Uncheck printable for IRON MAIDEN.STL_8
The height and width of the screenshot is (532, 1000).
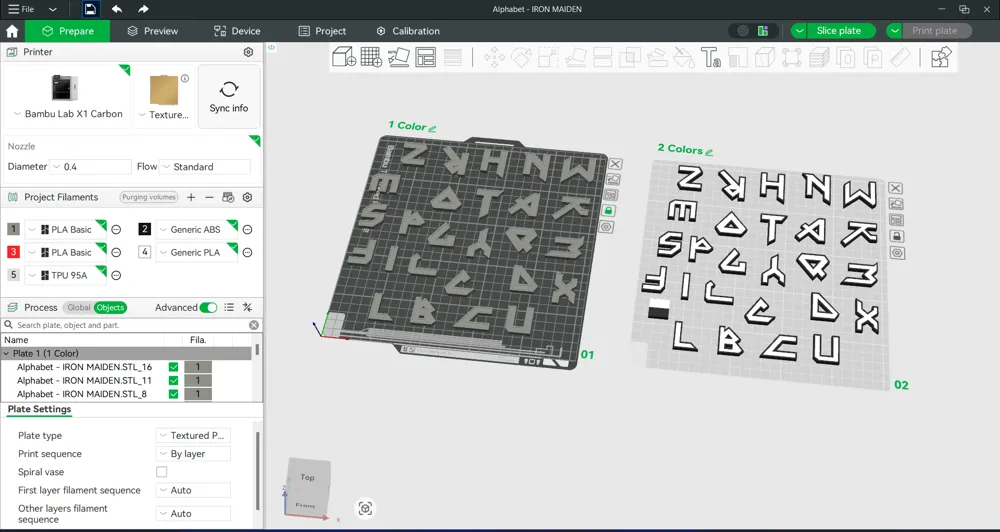[x=173, y=394]
